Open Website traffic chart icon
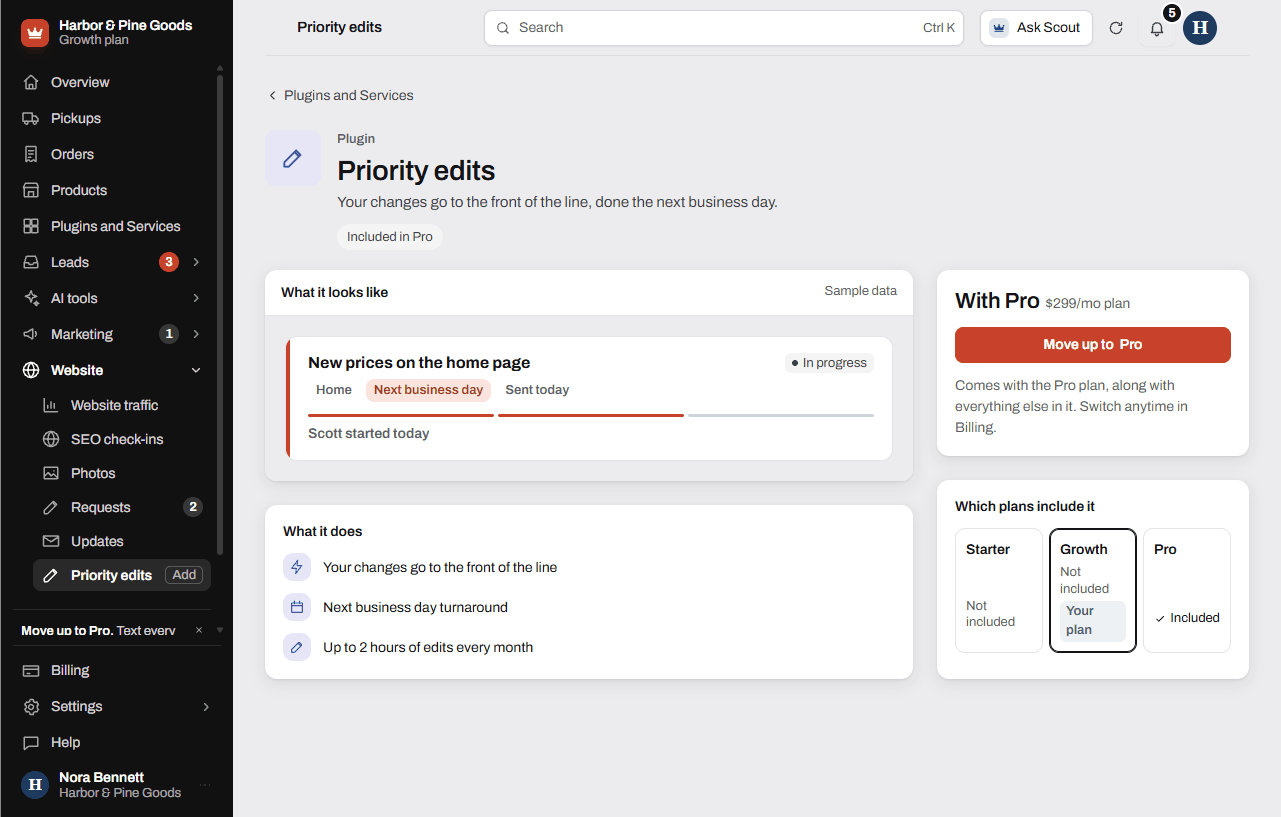This screenshot has width=1281, height=817. click(51, 405)
